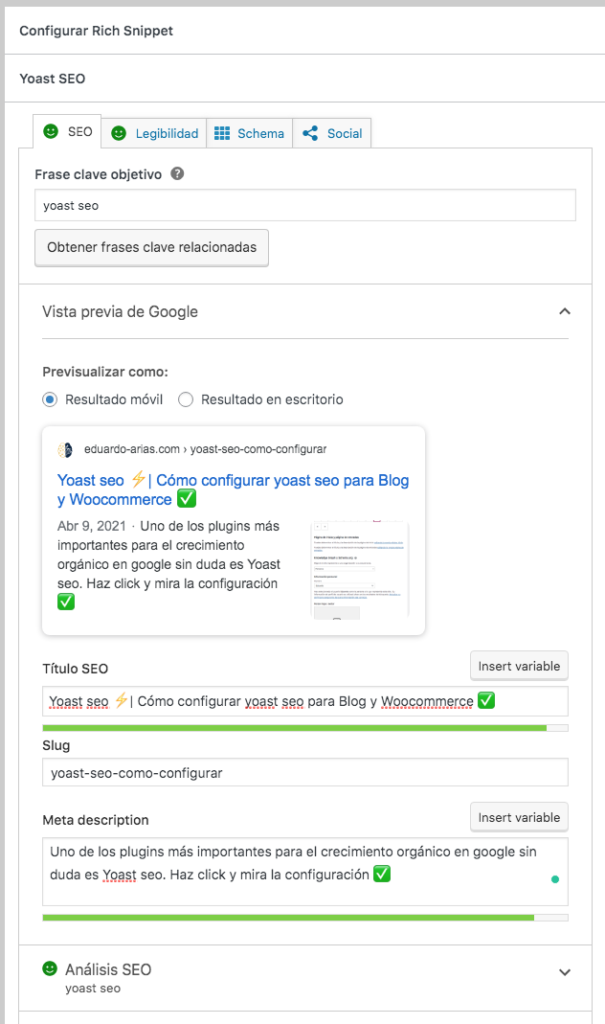
Task: Switch to the Legibilidad tab
Action: pyautogui.click(x=154, y=133)
